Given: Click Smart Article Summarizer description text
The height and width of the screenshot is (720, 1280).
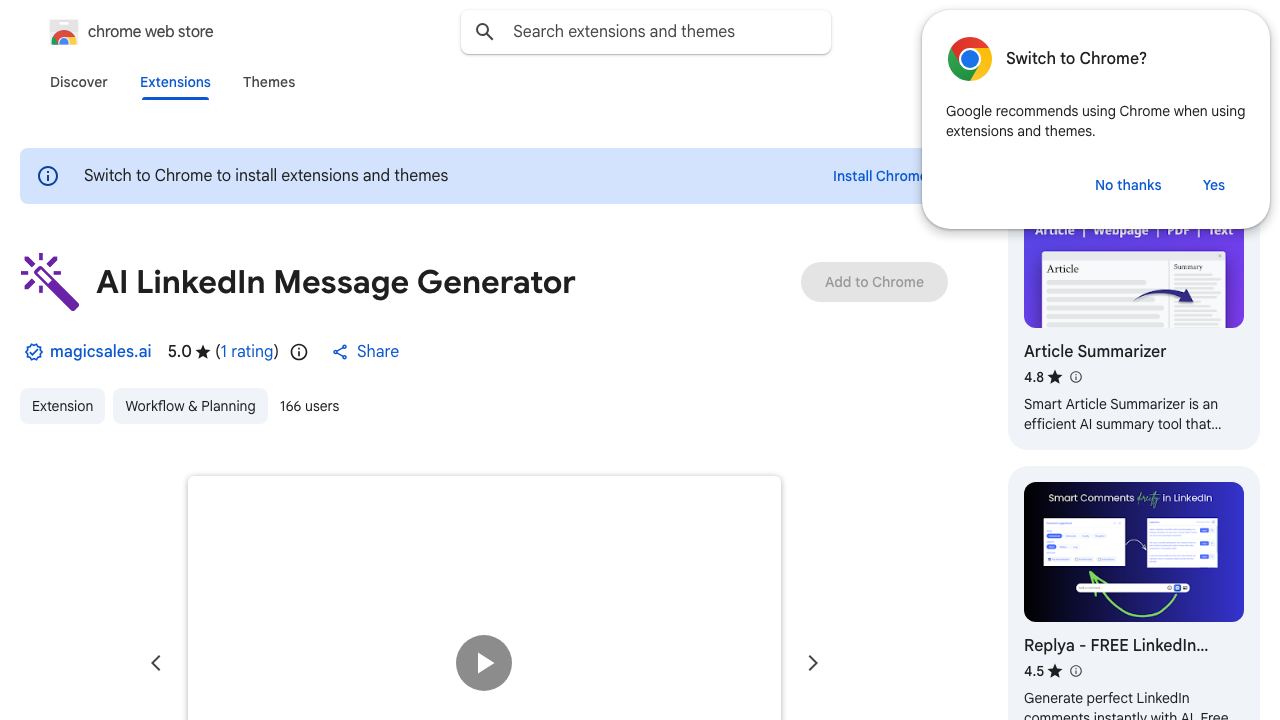Looking at the screenshot, I should (1122, 414).
